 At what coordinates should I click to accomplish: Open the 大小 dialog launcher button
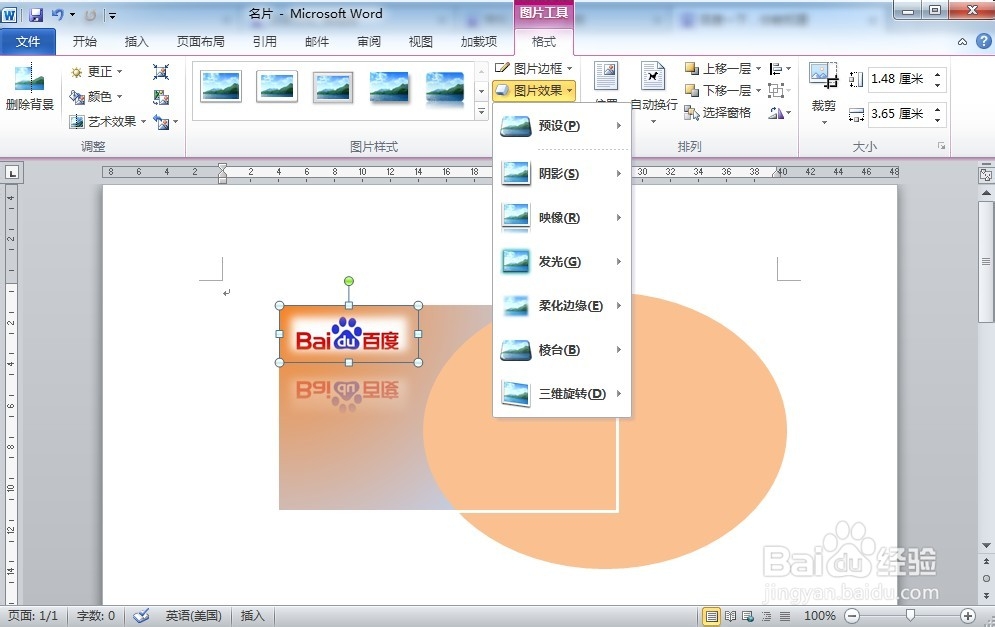tap(941, 146)
